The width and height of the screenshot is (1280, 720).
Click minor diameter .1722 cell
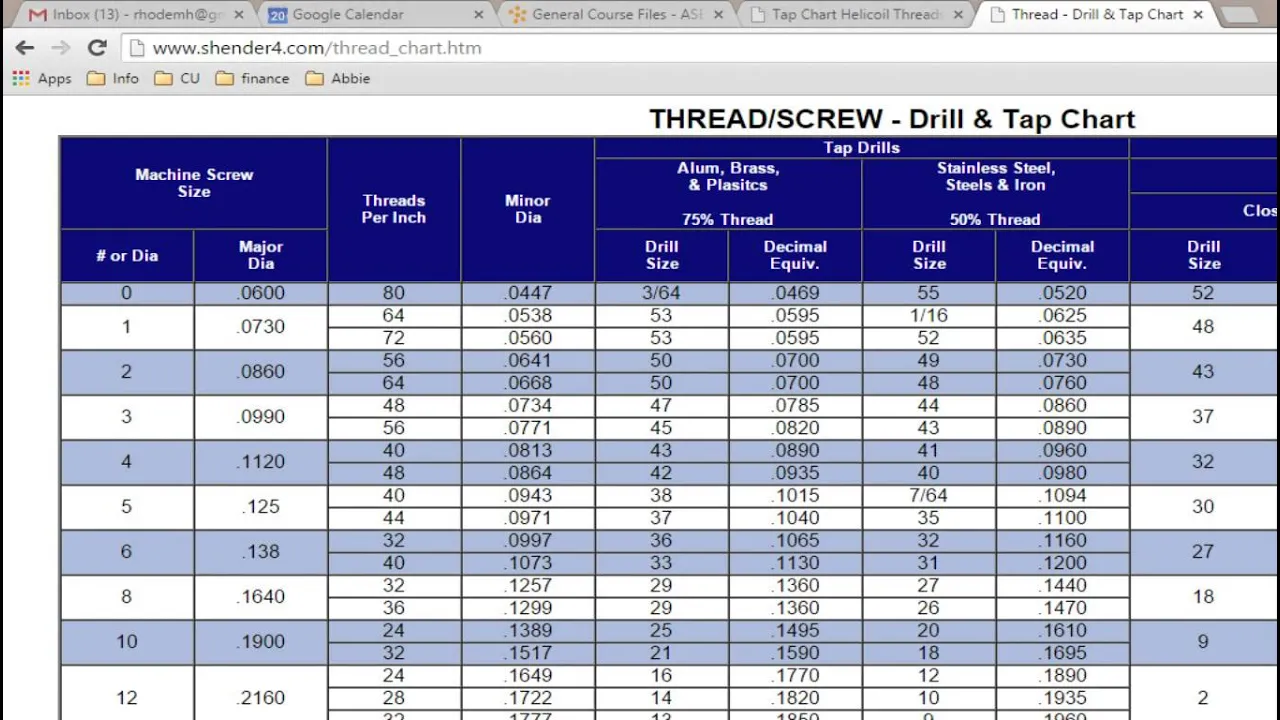click(528, 698)
